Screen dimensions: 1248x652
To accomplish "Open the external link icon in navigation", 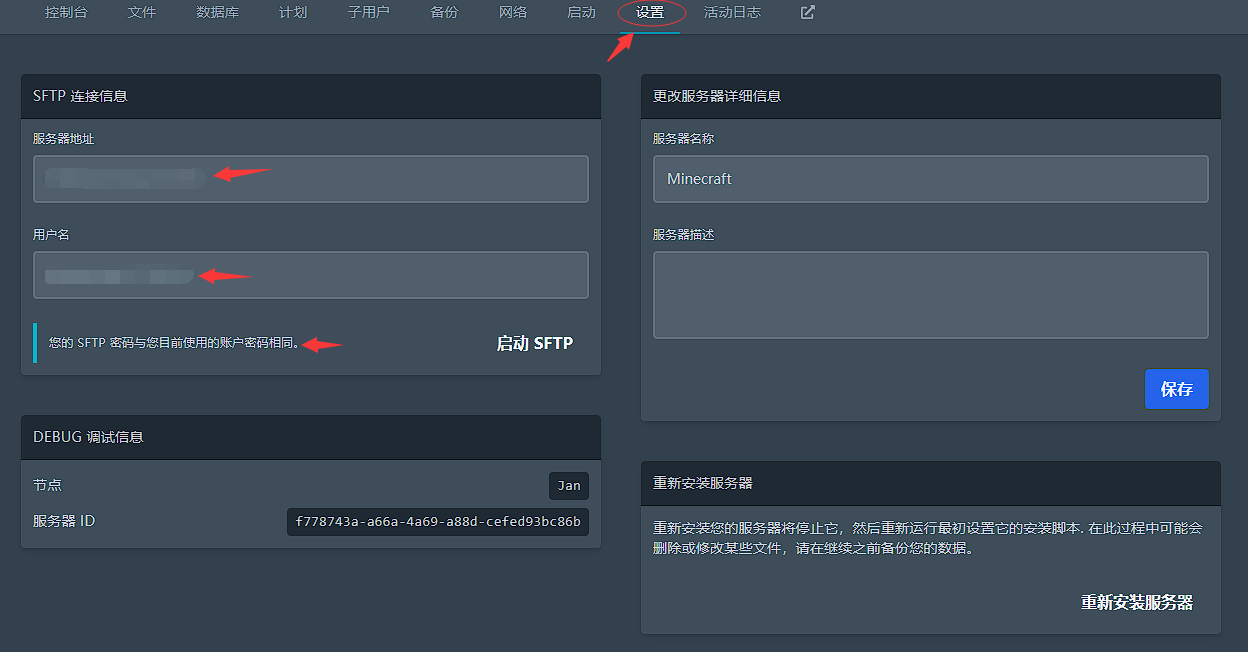I will (x=808, y=13).
